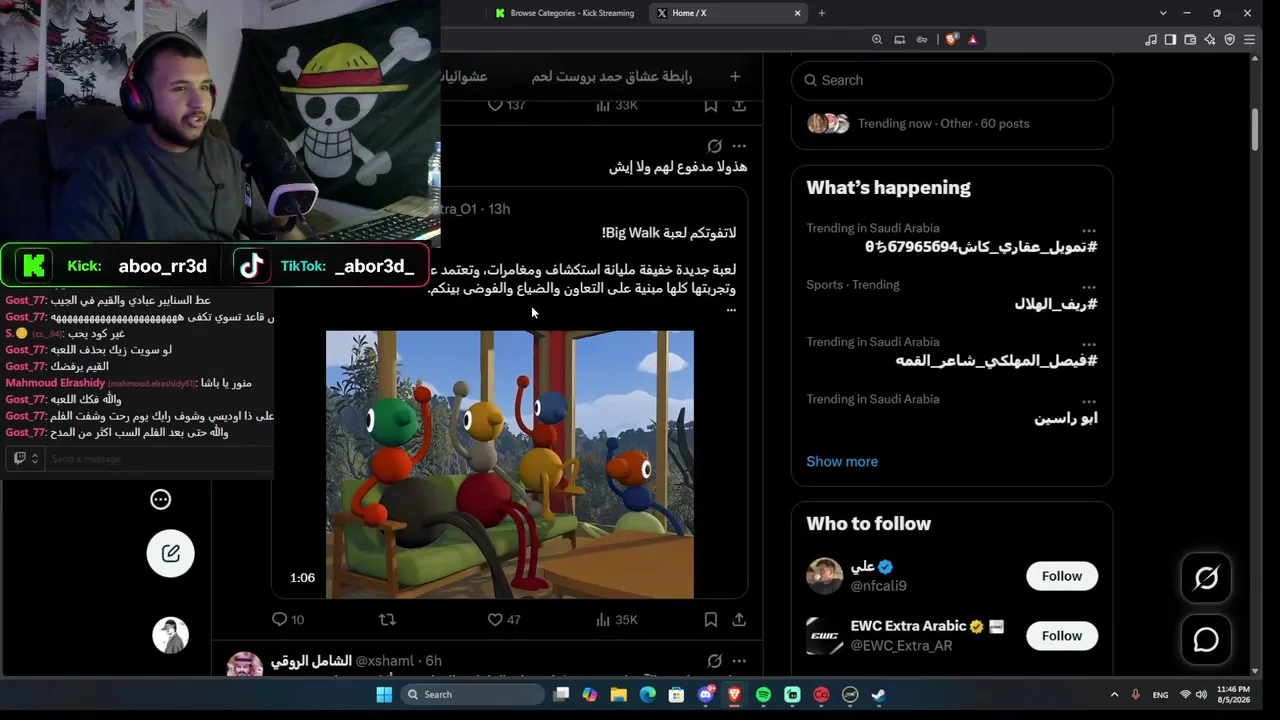Reply to the Big Walk post
Screen dimensions: 1280x720
(288, 620)
